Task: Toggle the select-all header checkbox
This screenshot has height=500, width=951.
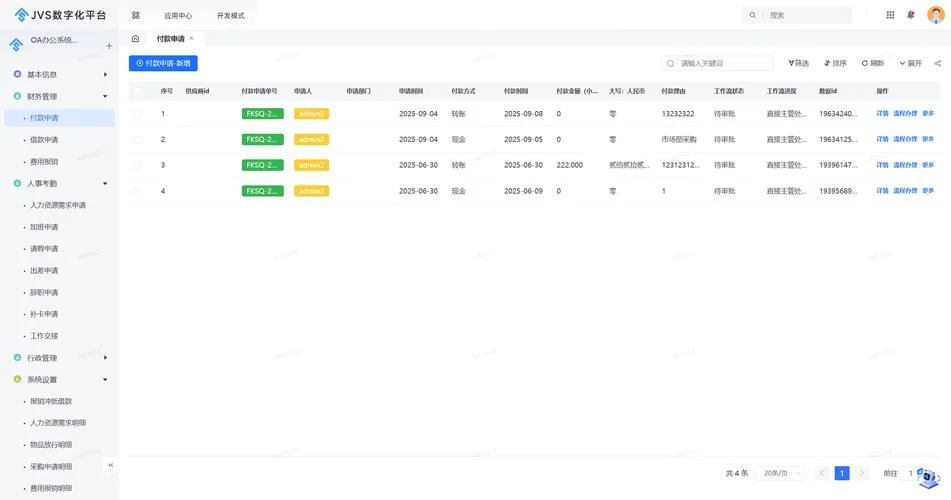Action: point(137,91)
